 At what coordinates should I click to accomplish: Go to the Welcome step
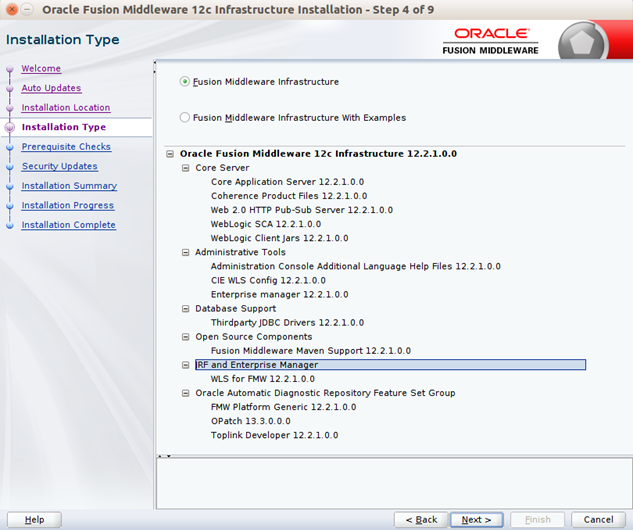(x=41, y=69)
